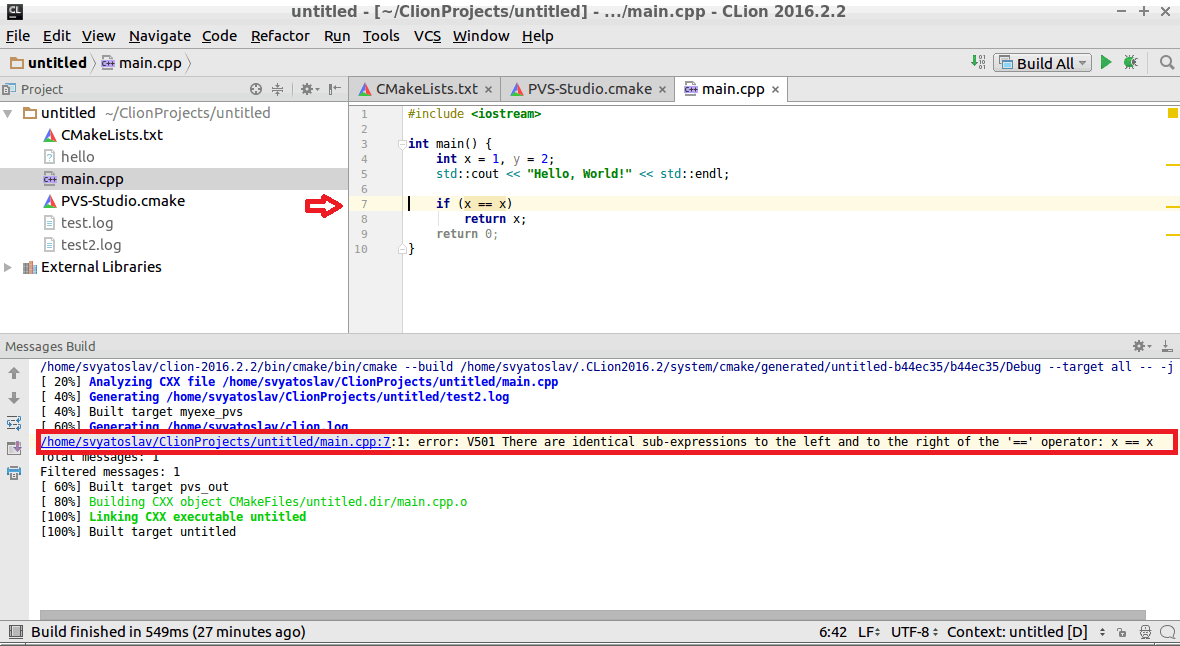The image size is (1180, 646).
Task: Select test2.log in the project tree
Action: coord(90,245)
